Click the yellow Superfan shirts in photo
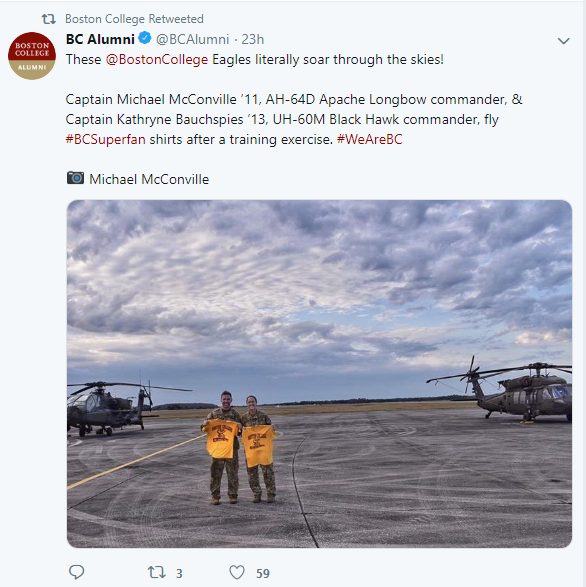The image size is (586, 587). [x=240, y=443]
